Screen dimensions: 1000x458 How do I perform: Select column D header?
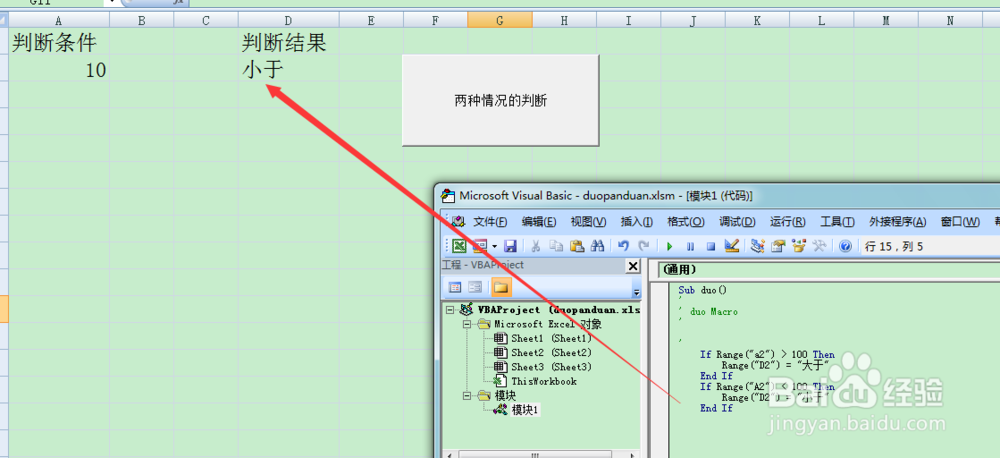(x=288, y=20)
